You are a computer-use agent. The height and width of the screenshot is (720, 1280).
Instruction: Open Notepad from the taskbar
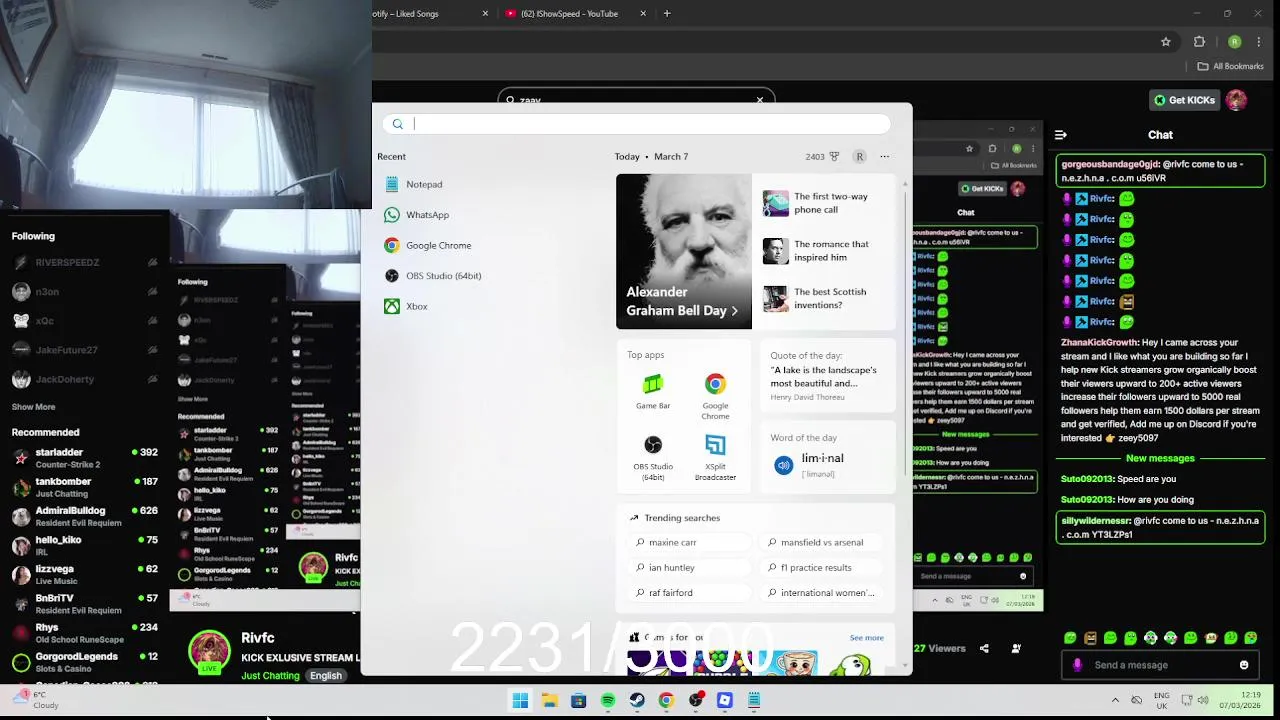pos(754,701)
